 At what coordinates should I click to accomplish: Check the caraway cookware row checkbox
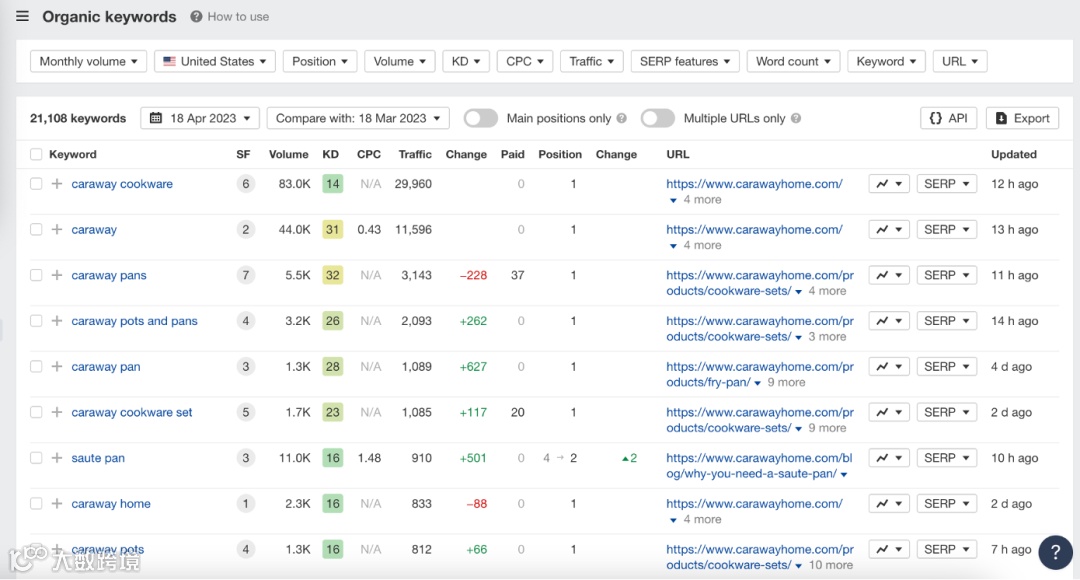pos(36,184)
